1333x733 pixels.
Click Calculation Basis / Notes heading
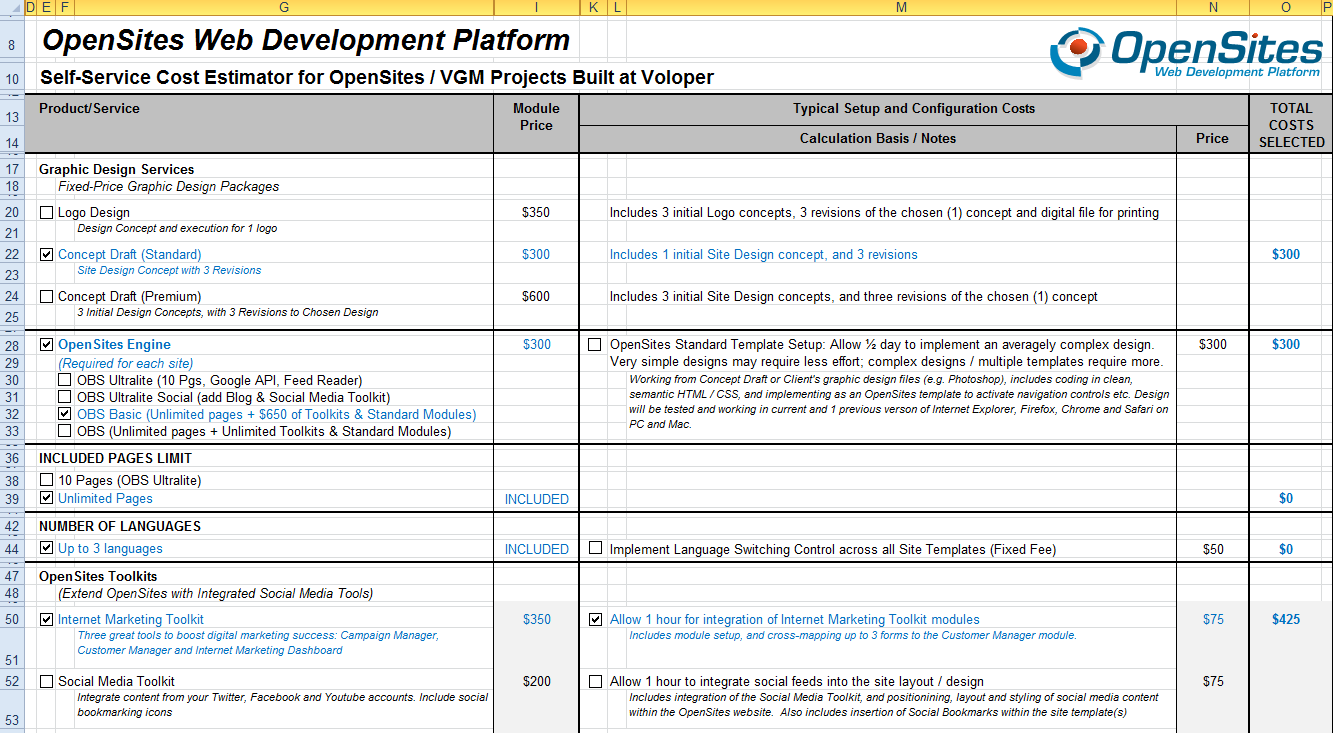(877, 139)
